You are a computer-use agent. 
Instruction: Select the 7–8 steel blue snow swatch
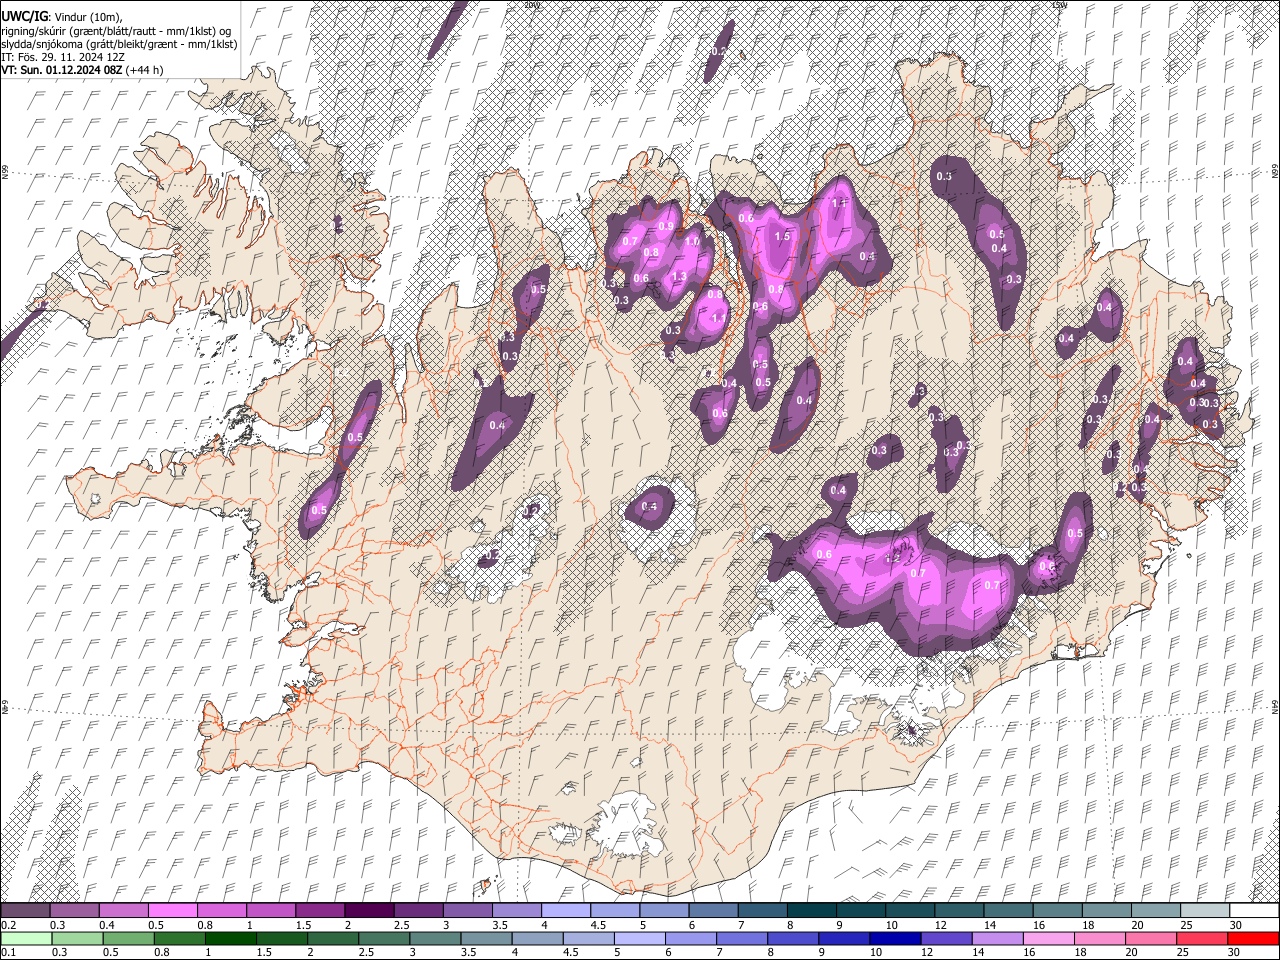coord(762,911)
